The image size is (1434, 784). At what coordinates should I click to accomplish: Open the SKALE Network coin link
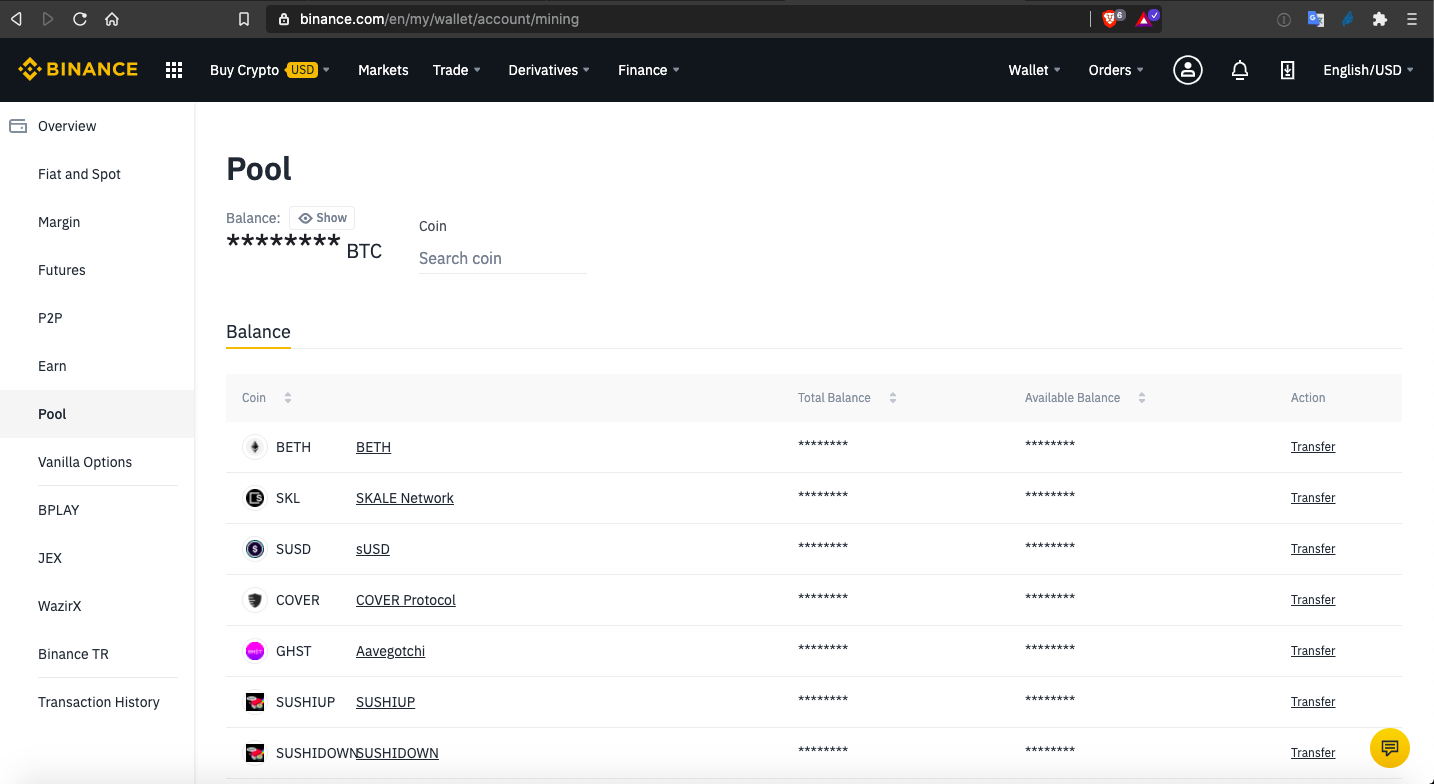tap(405, 498)
